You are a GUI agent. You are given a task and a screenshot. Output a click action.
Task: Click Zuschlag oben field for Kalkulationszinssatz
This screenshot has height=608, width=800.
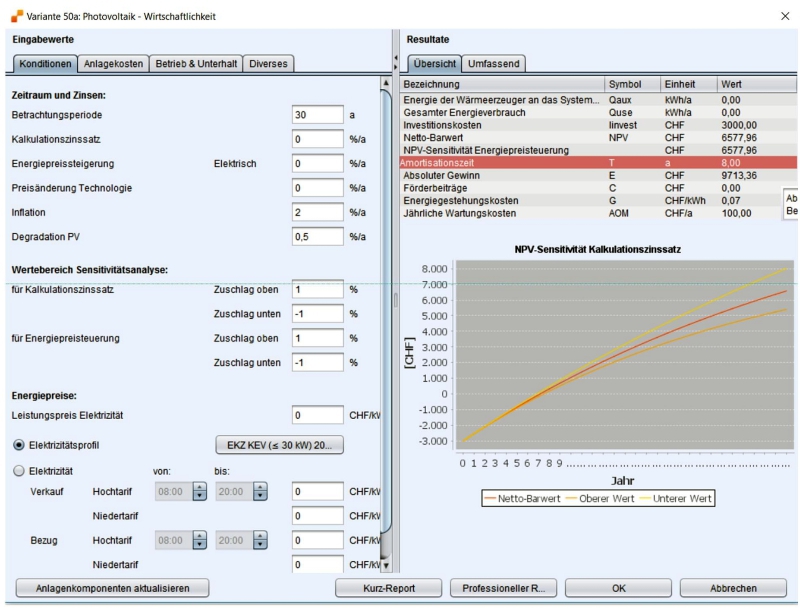[317, 289]
